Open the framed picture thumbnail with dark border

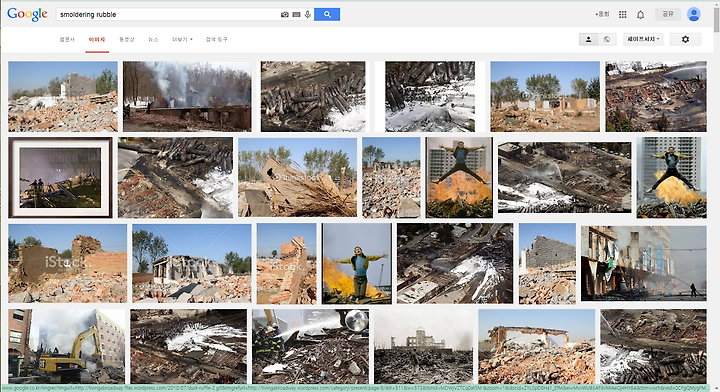60,177
